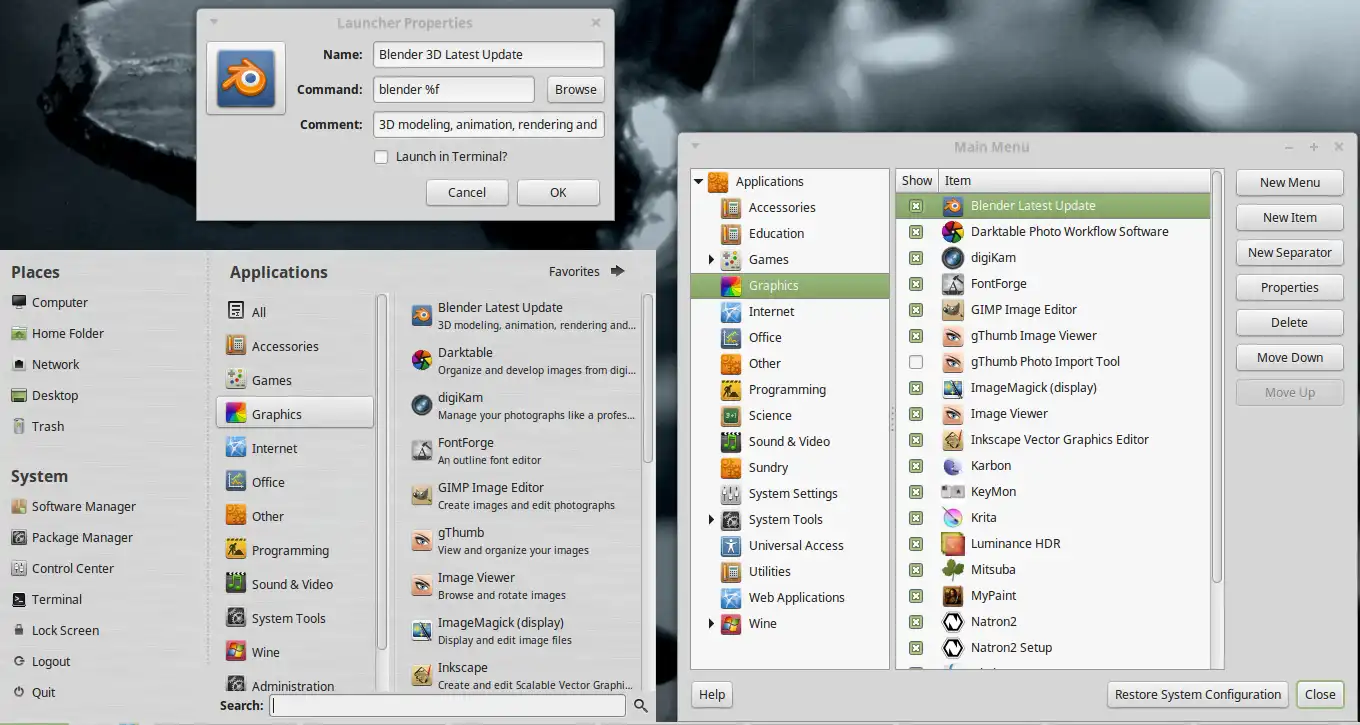Uncheck Show for gThumb Image Viewer
Image resolution: width=1360 pixels, height=725 pixels.
916,336
